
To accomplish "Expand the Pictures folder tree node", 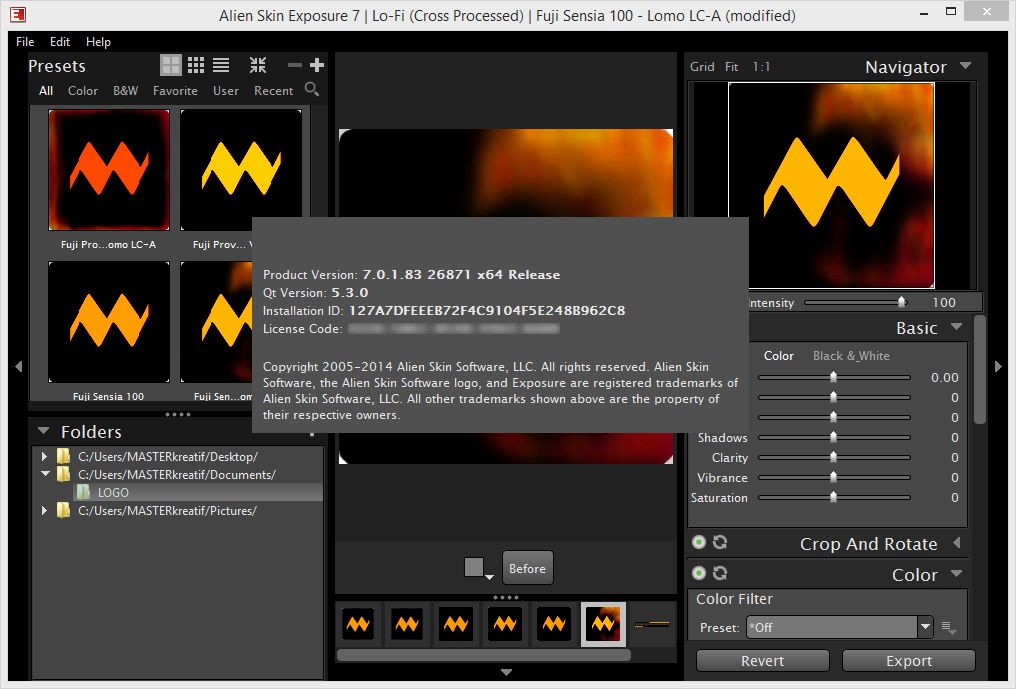I will pyautogui.click(x=44, y=511).
